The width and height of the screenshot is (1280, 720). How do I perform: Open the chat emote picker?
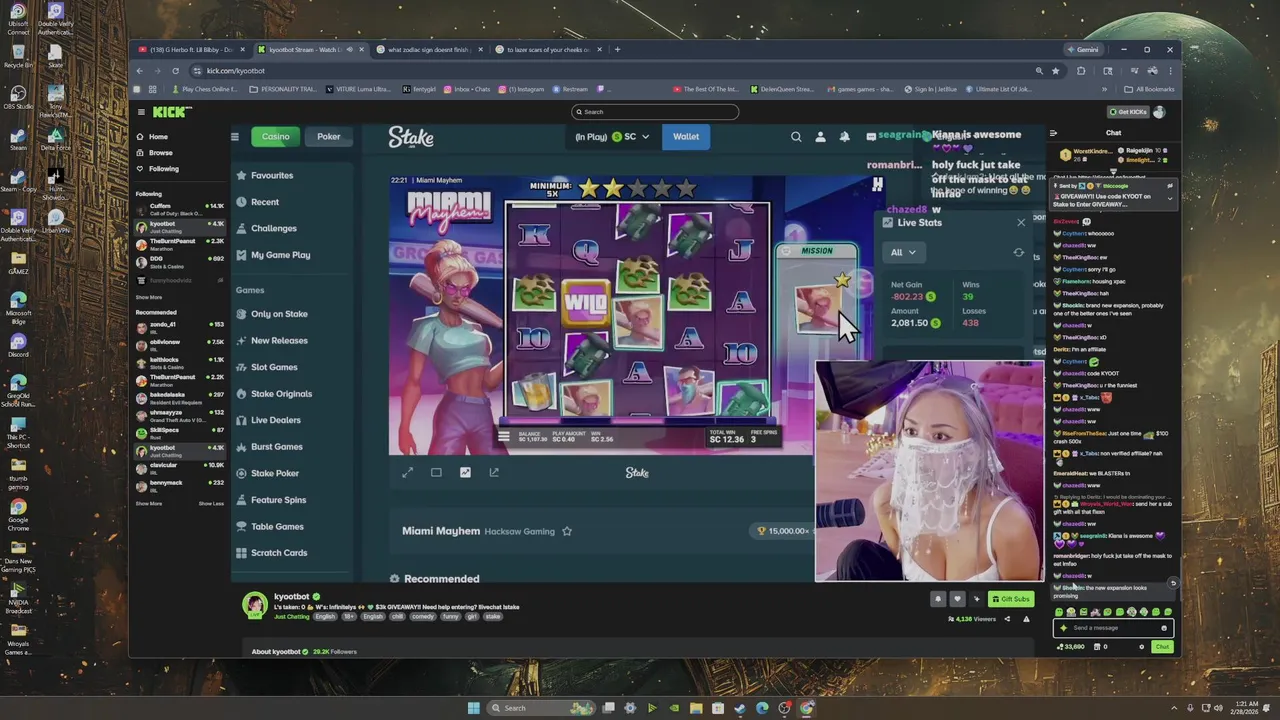(1164, 628)
